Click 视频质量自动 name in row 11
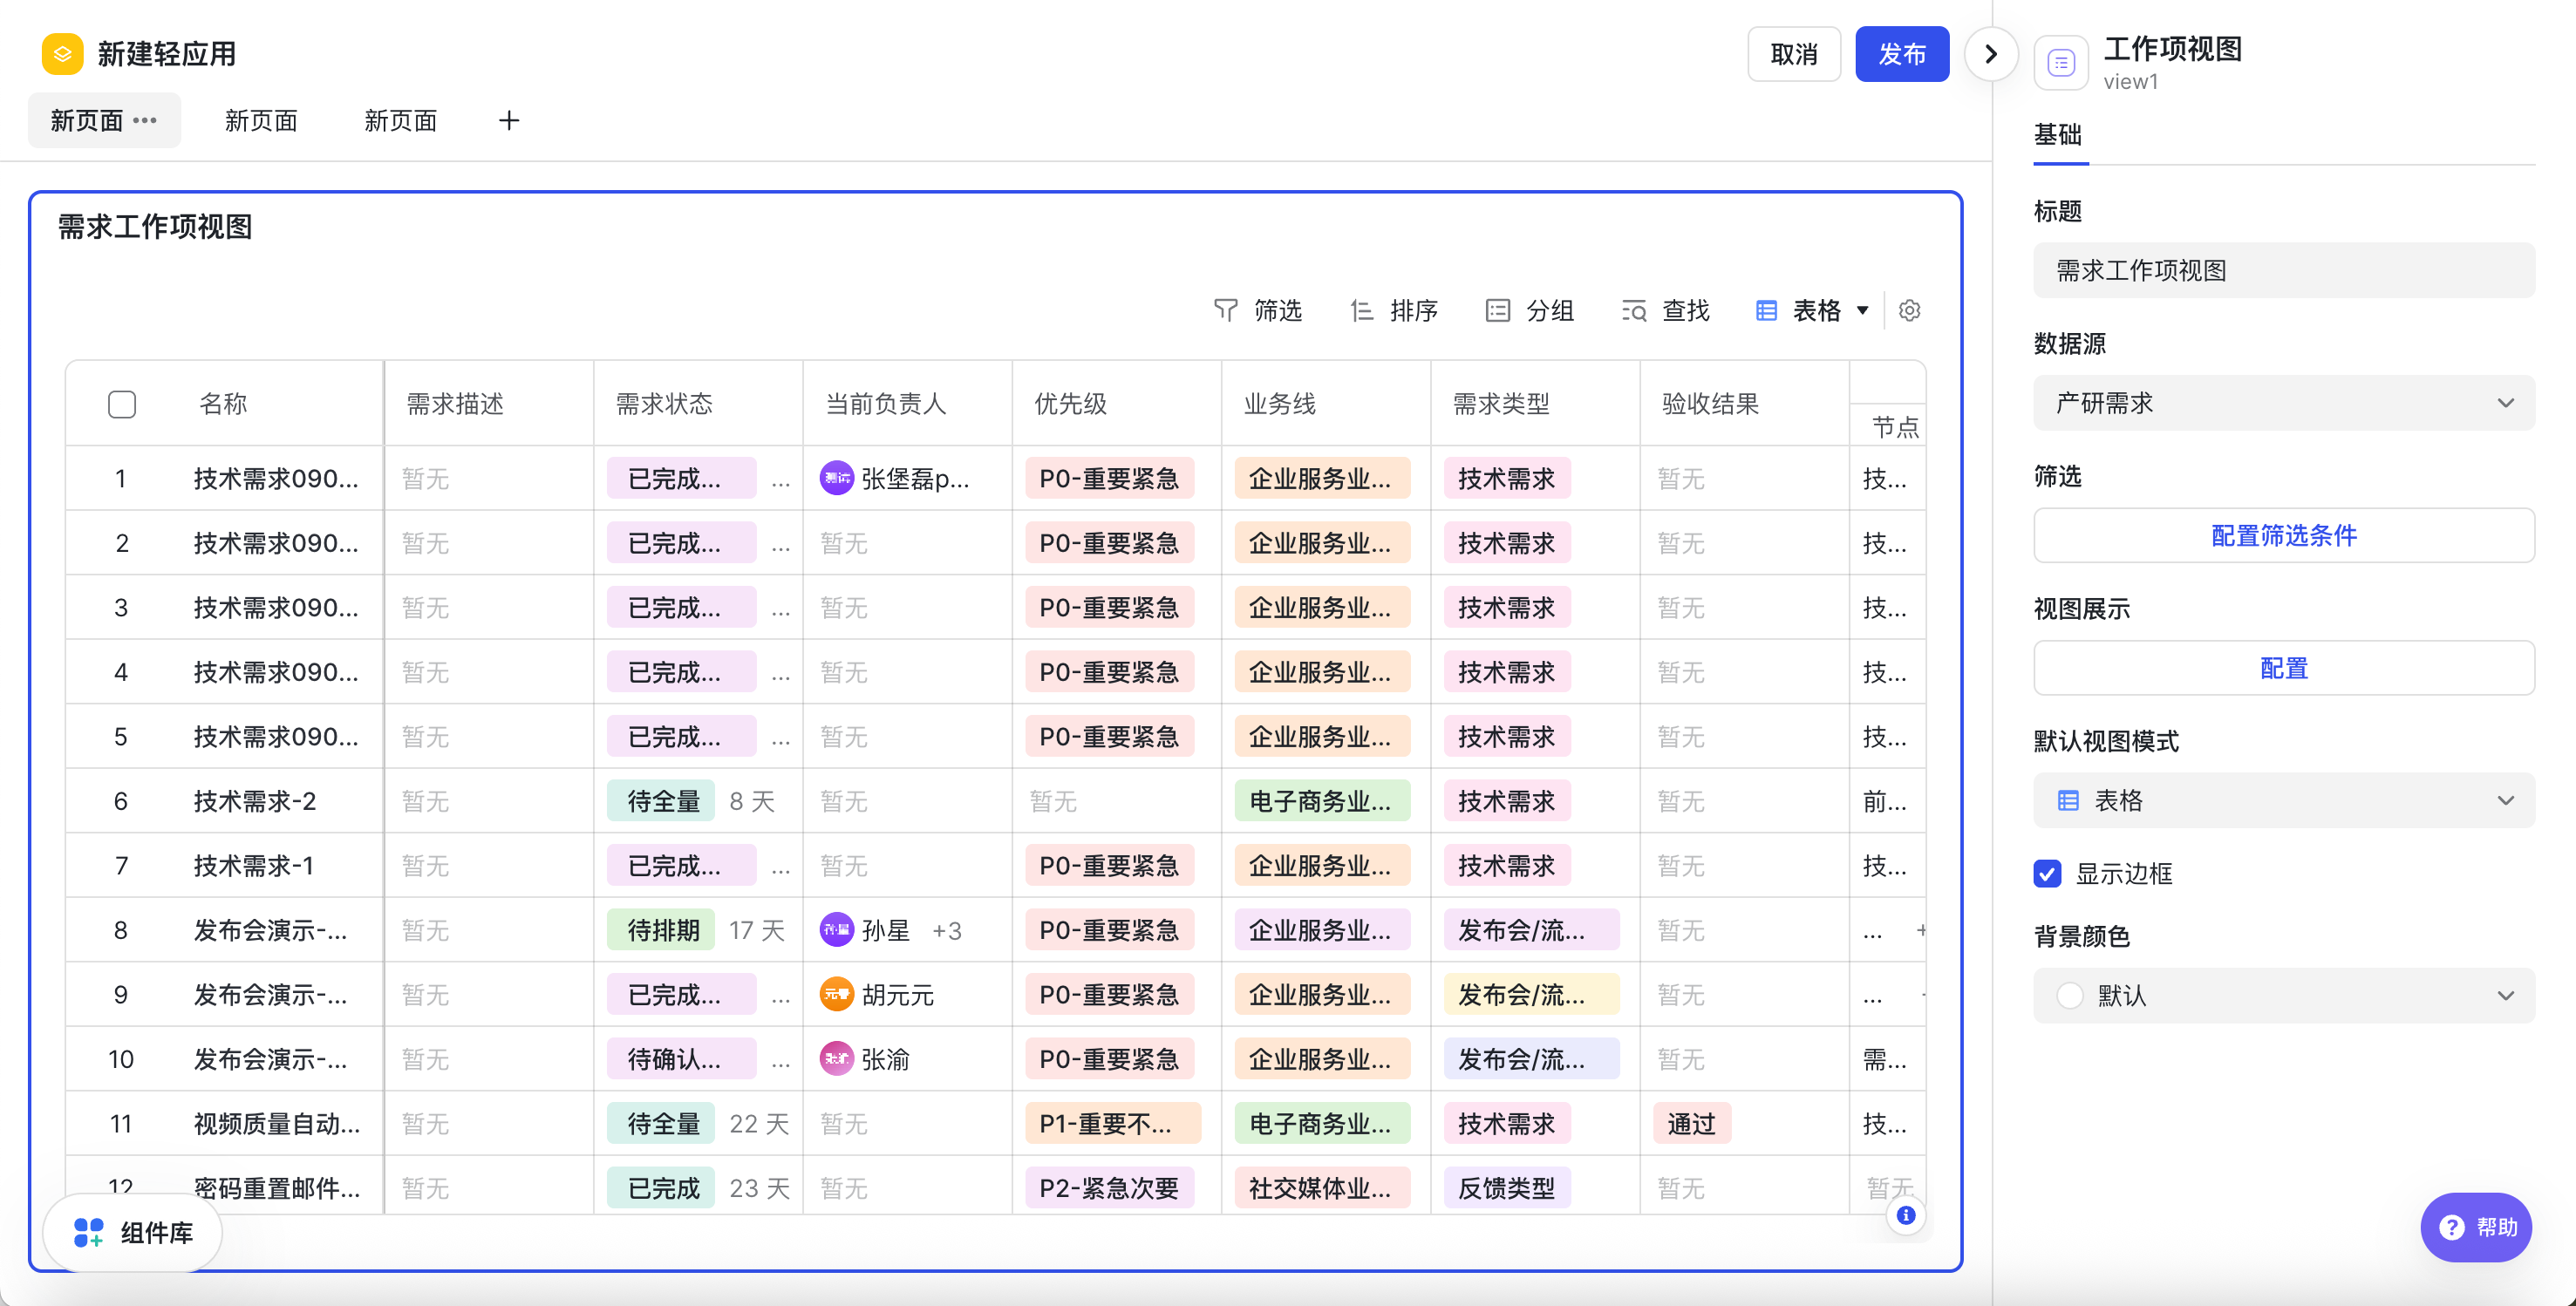The height and width of the screenshot is (1306, 2576). pyautogui.click(x=277, y=1124)
